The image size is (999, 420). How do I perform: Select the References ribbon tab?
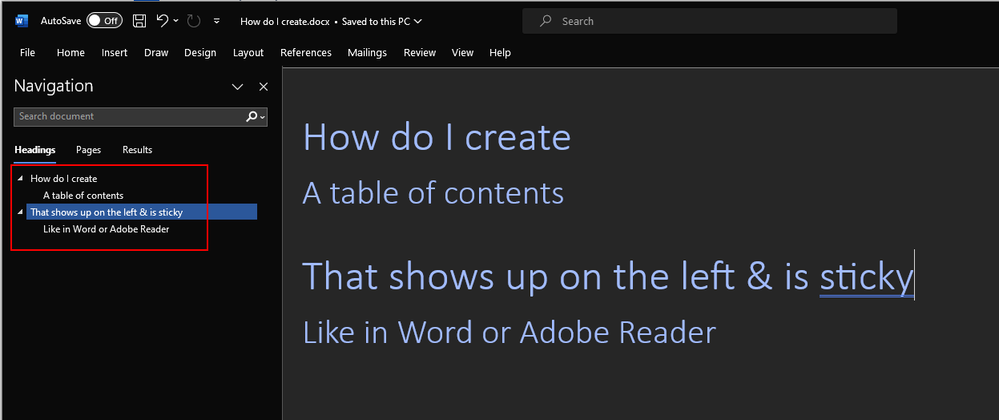tap(306, 53)
